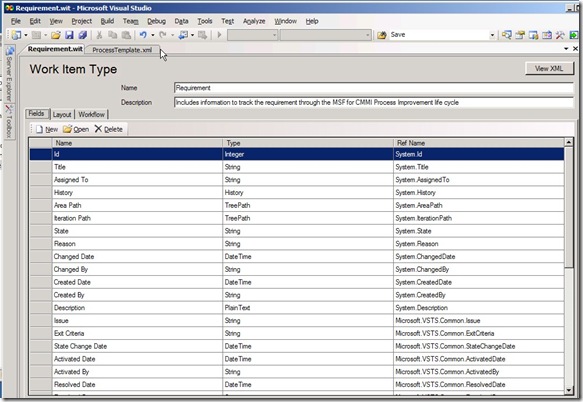Open the Properties Window toolbar icon
The width and height of the screenshot is (583, 402).
[520, 35]
